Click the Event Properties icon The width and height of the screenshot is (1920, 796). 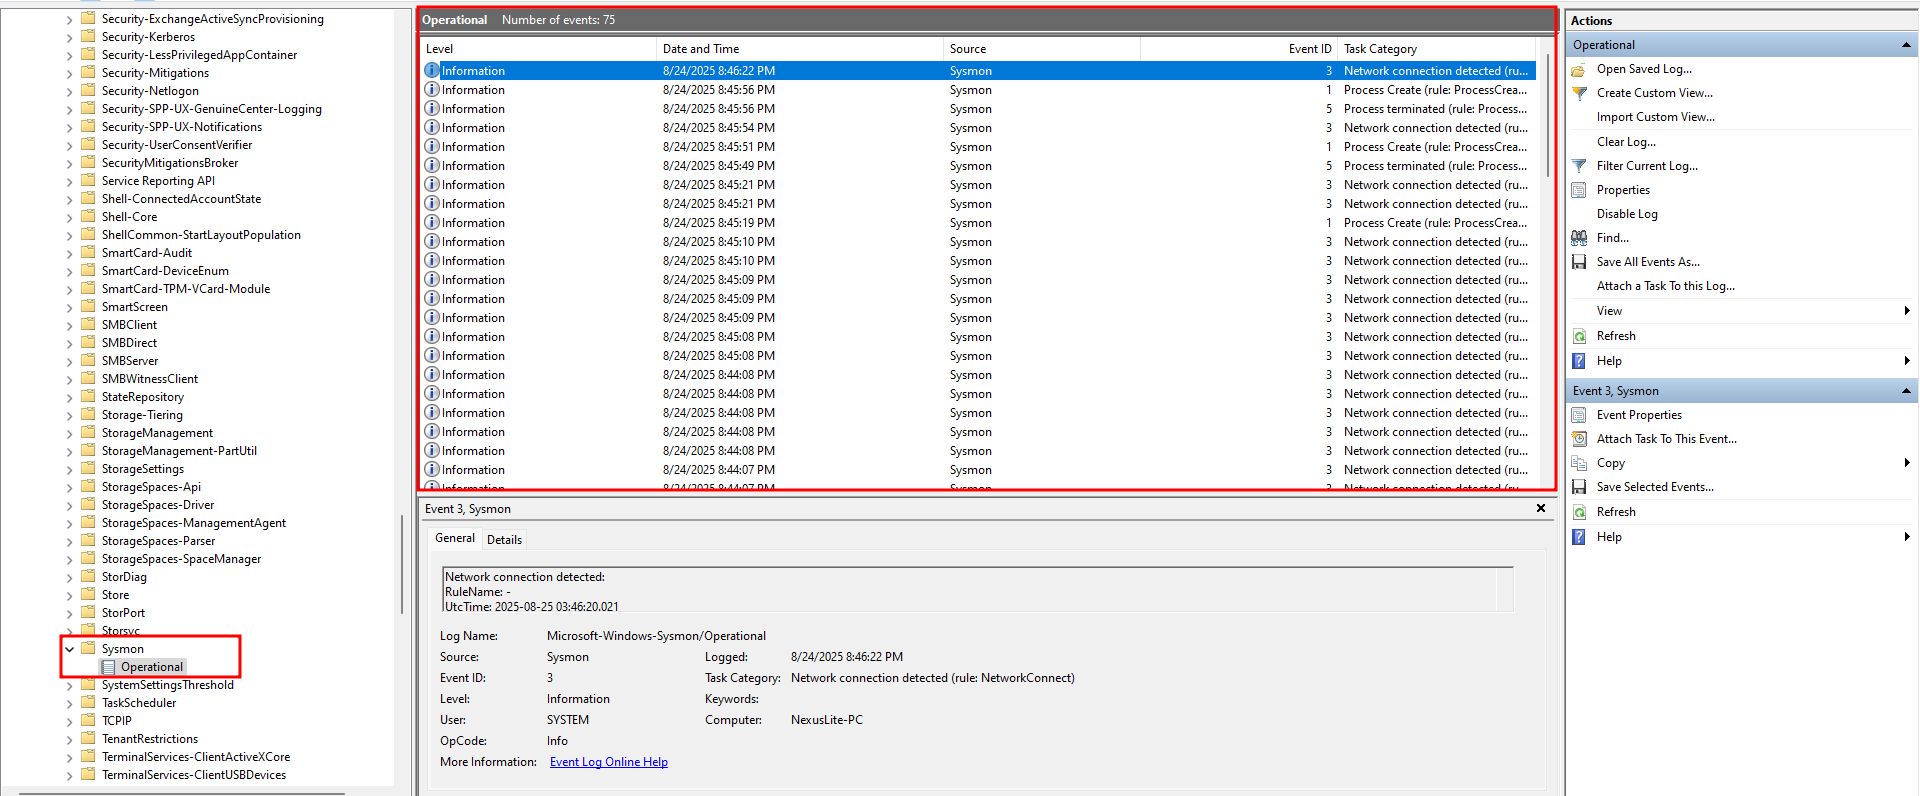1579,415
